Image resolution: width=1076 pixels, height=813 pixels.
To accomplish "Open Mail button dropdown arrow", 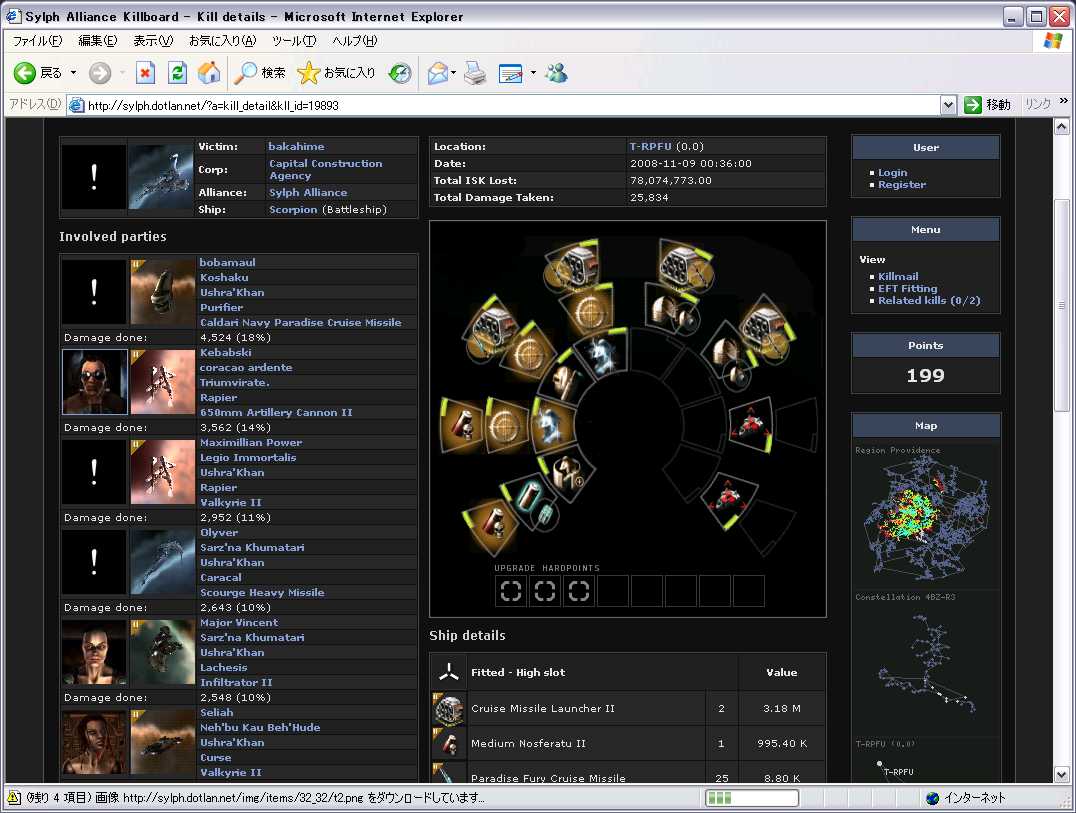I will [x=454, y=73].
